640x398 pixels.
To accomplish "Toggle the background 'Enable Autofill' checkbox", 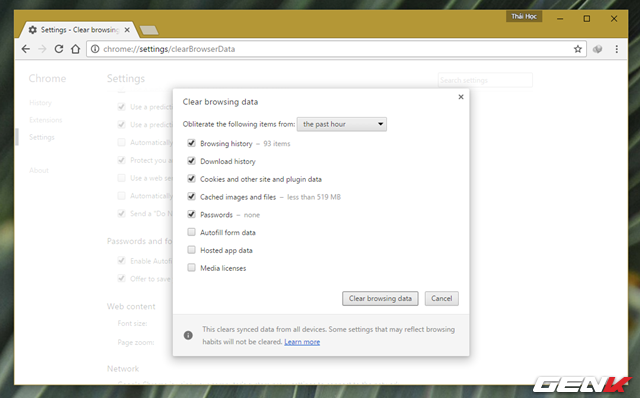I will tap(121, 260).
